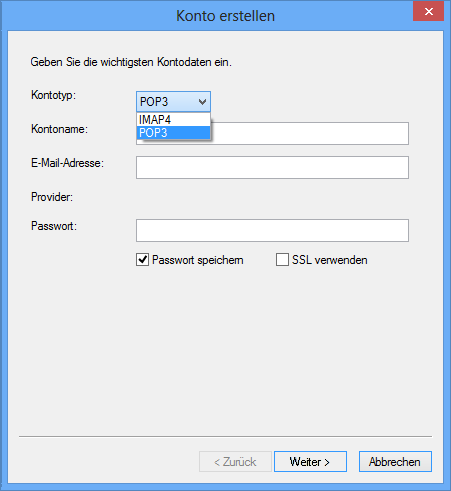The width and height of the screenshot is (451, 491).
Task: Click the Provider label
Action: pyautogui.click(x=52, y=197)
